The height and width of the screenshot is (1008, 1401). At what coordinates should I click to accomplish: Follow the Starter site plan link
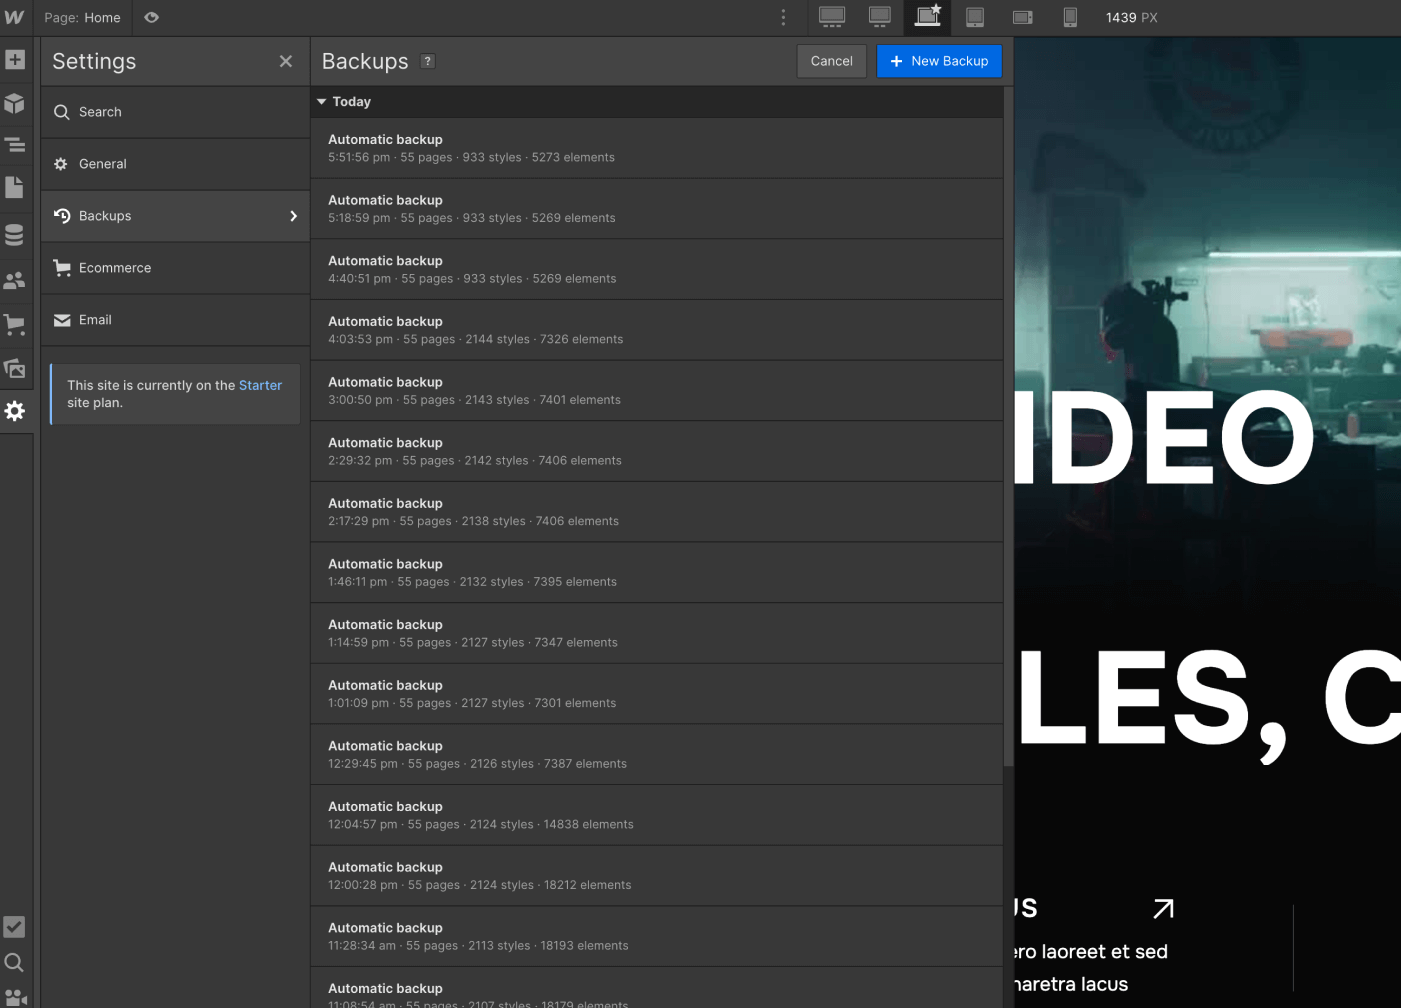click(260, 385)
